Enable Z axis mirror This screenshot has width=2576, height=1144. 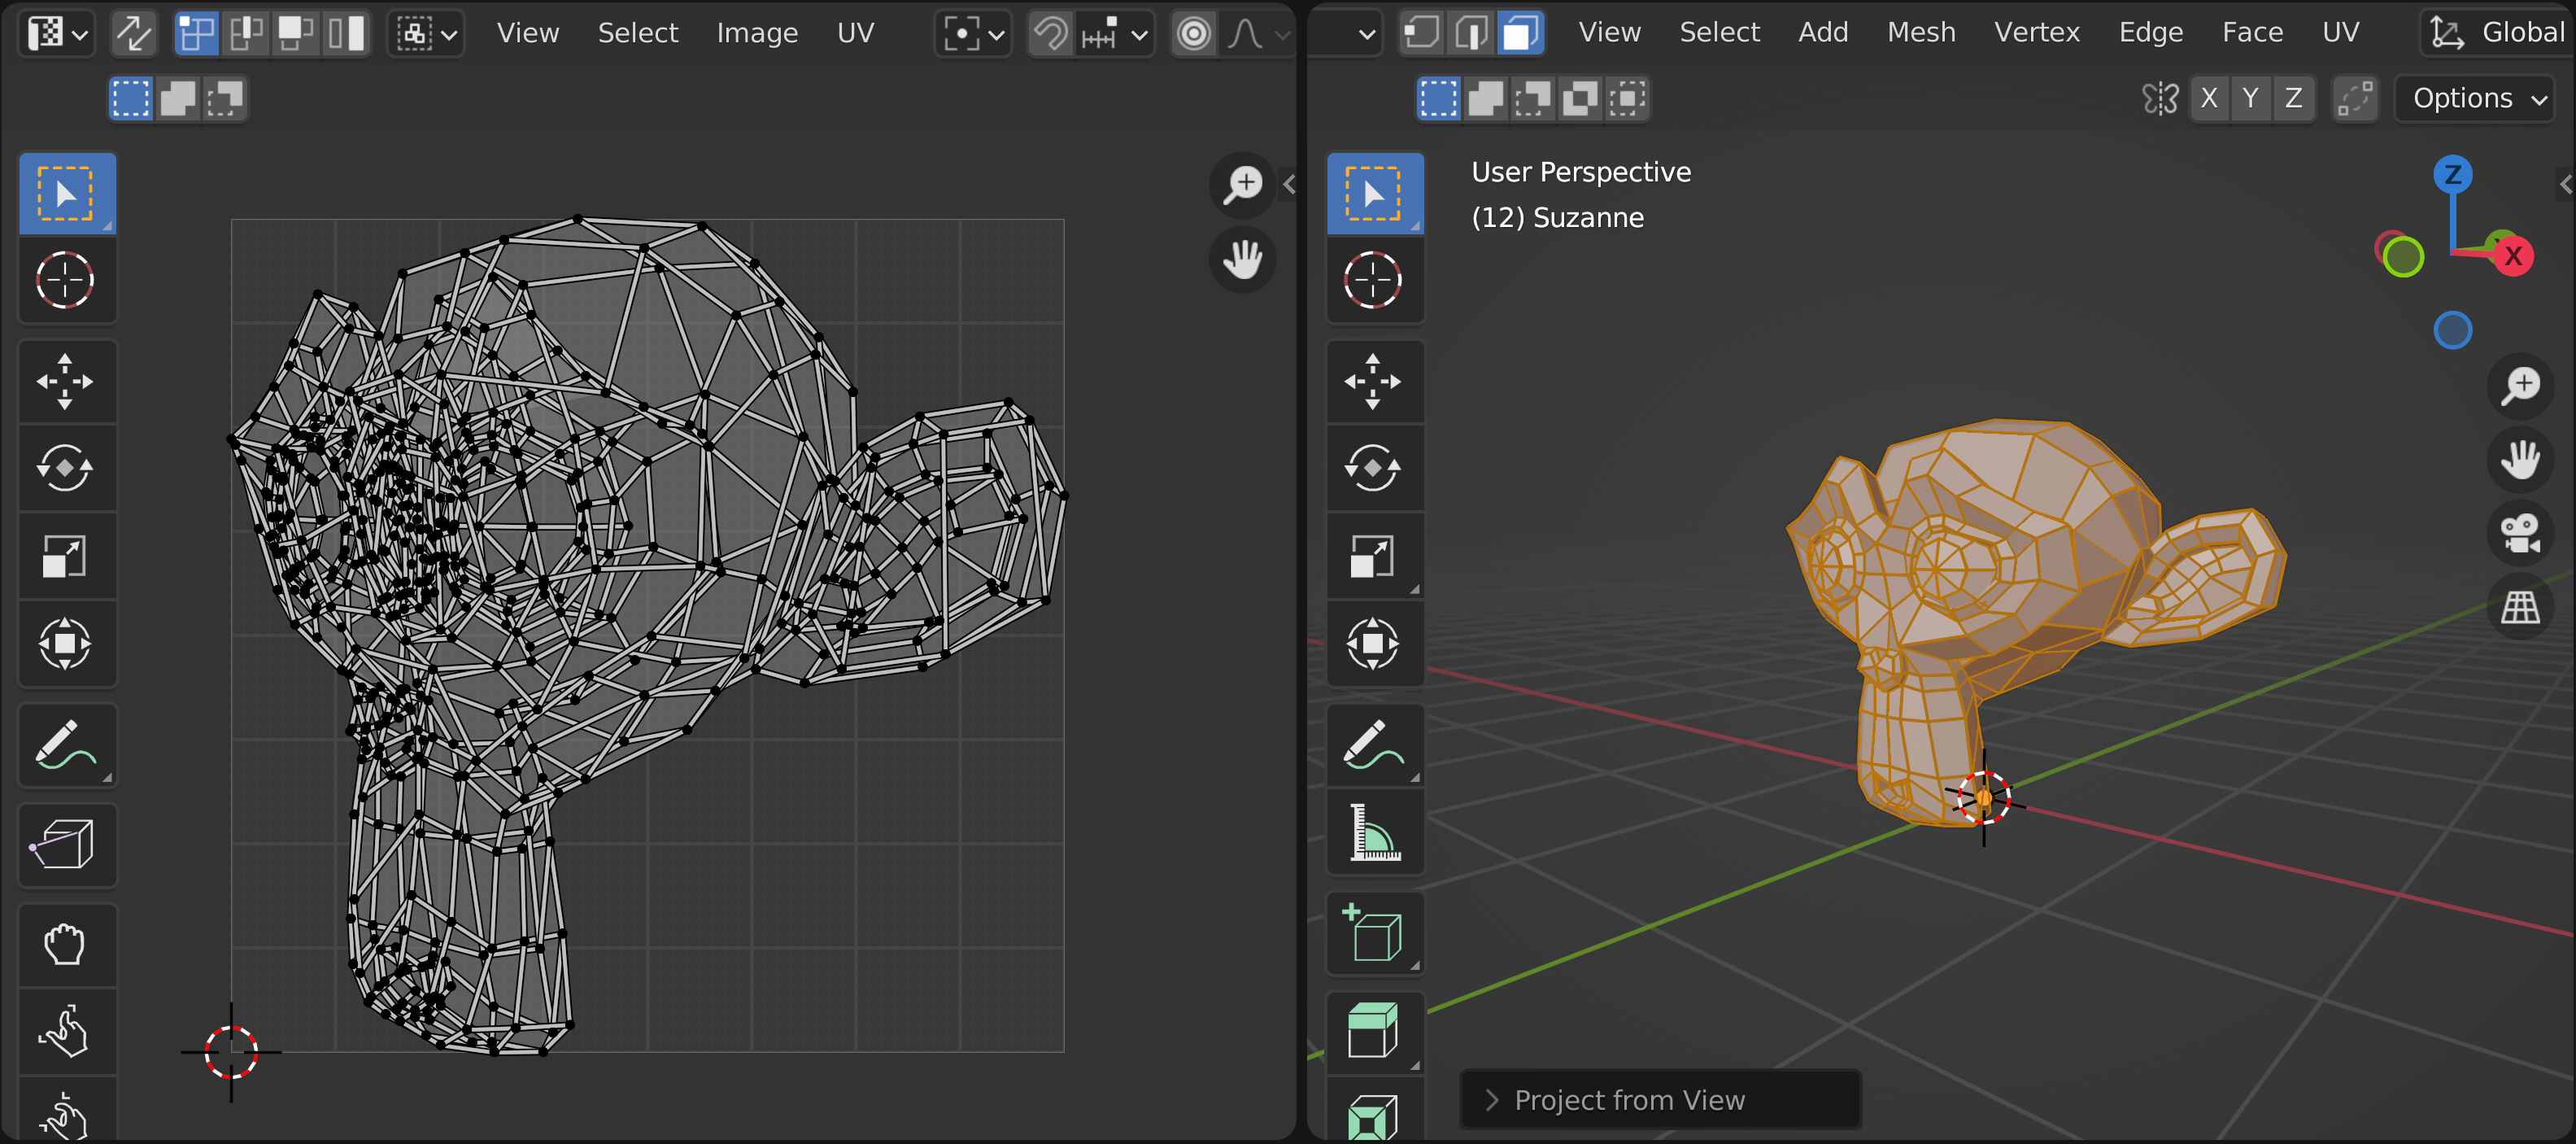[x=2293, y=98]
